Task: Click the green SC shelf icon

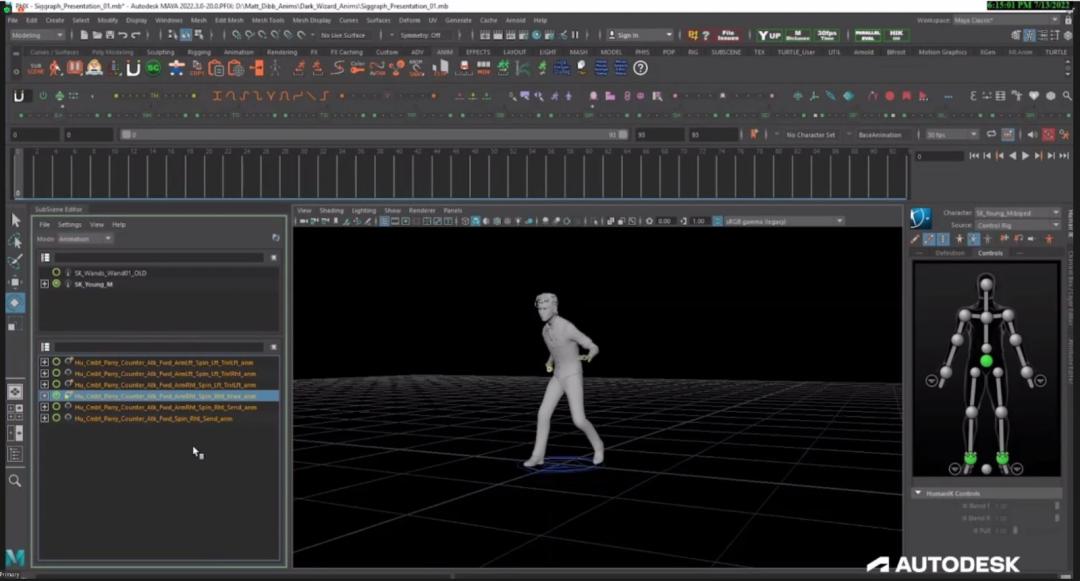Action: pyautogui.click(x=153, y=68)
